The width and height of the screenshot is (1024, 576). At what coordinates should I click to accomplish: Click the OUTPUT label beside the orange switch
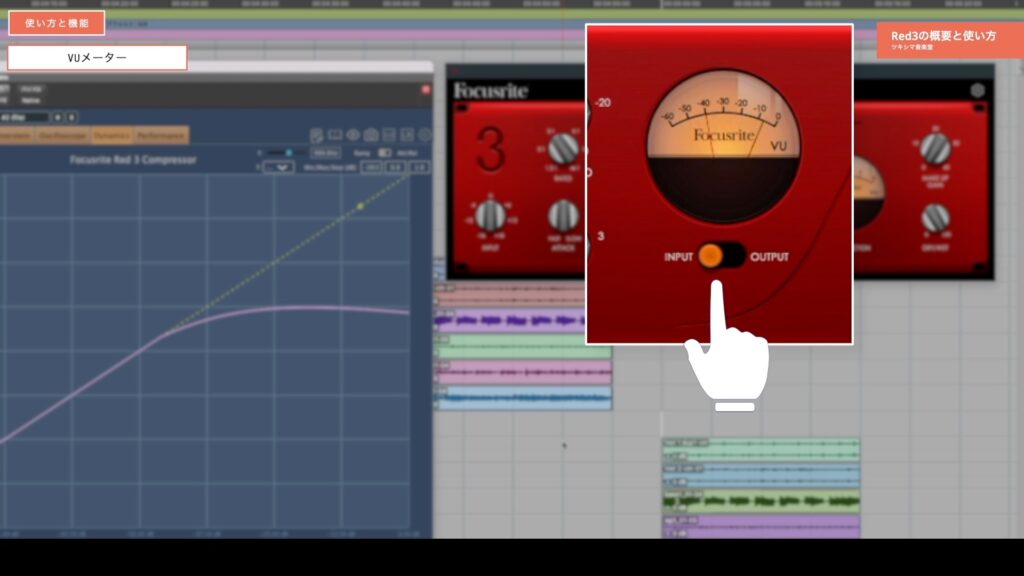point(769,257)
